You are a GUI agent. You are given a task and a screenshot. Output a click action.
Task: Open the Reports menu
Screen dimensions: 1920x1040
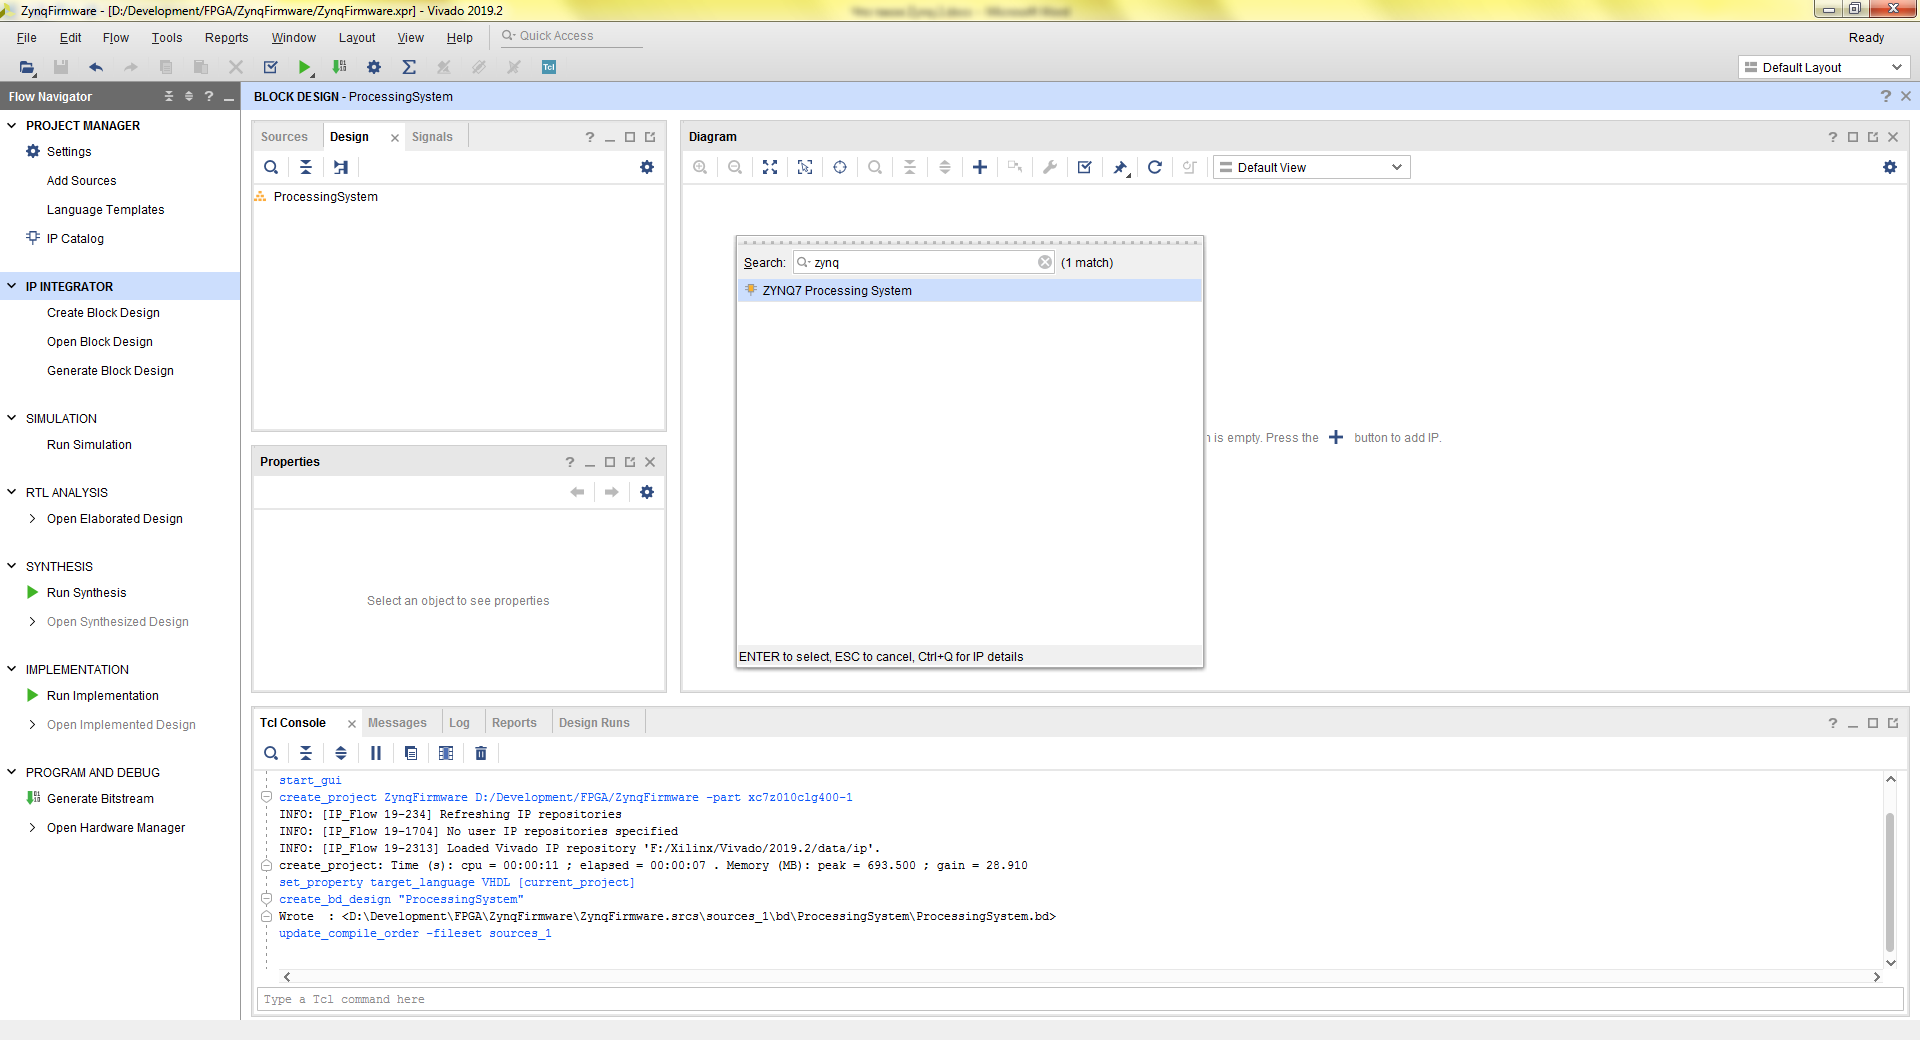[227, 38]
